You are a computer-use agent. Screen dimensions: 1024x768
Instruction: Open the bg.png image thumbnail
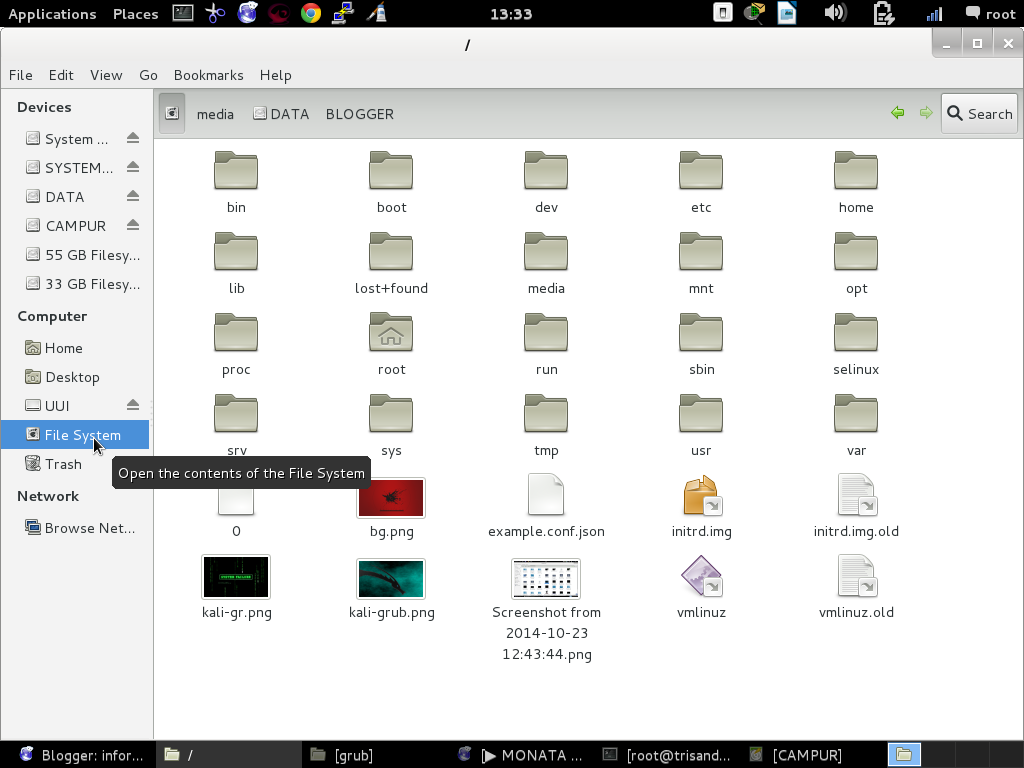[x=391, y=497]
